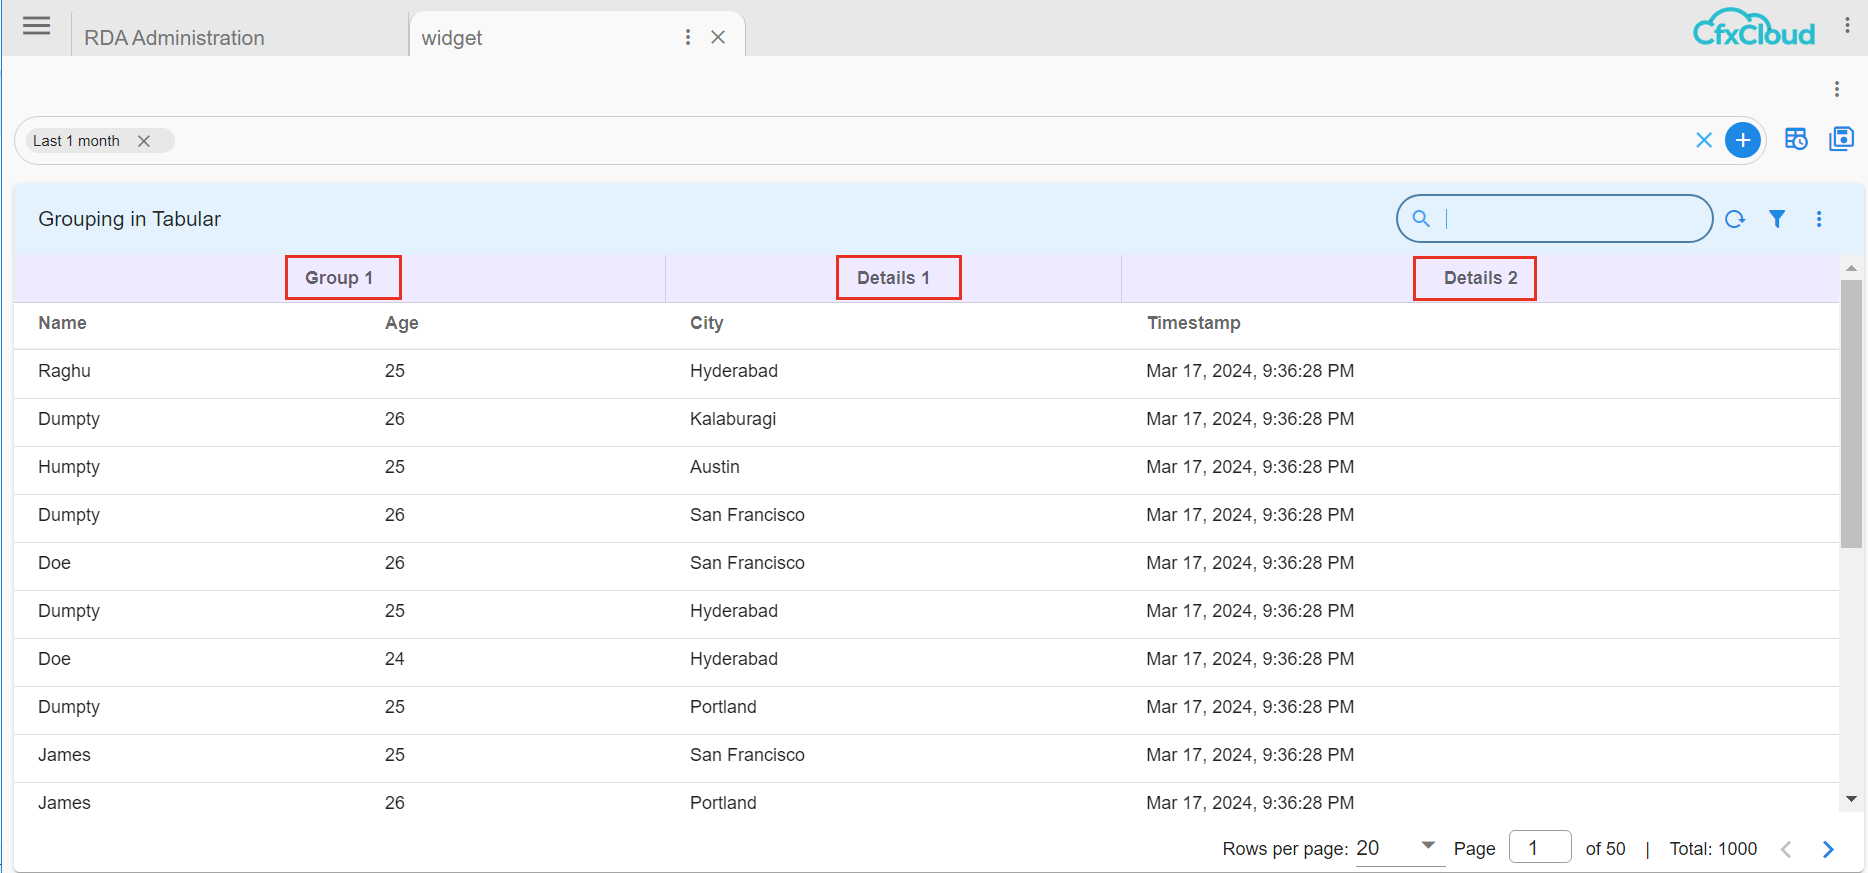Open the Grouping in Tabular kebab menu
The height and width of the screenshot is (873, 1868).
pyautogui.click(x=1819, y=219)
